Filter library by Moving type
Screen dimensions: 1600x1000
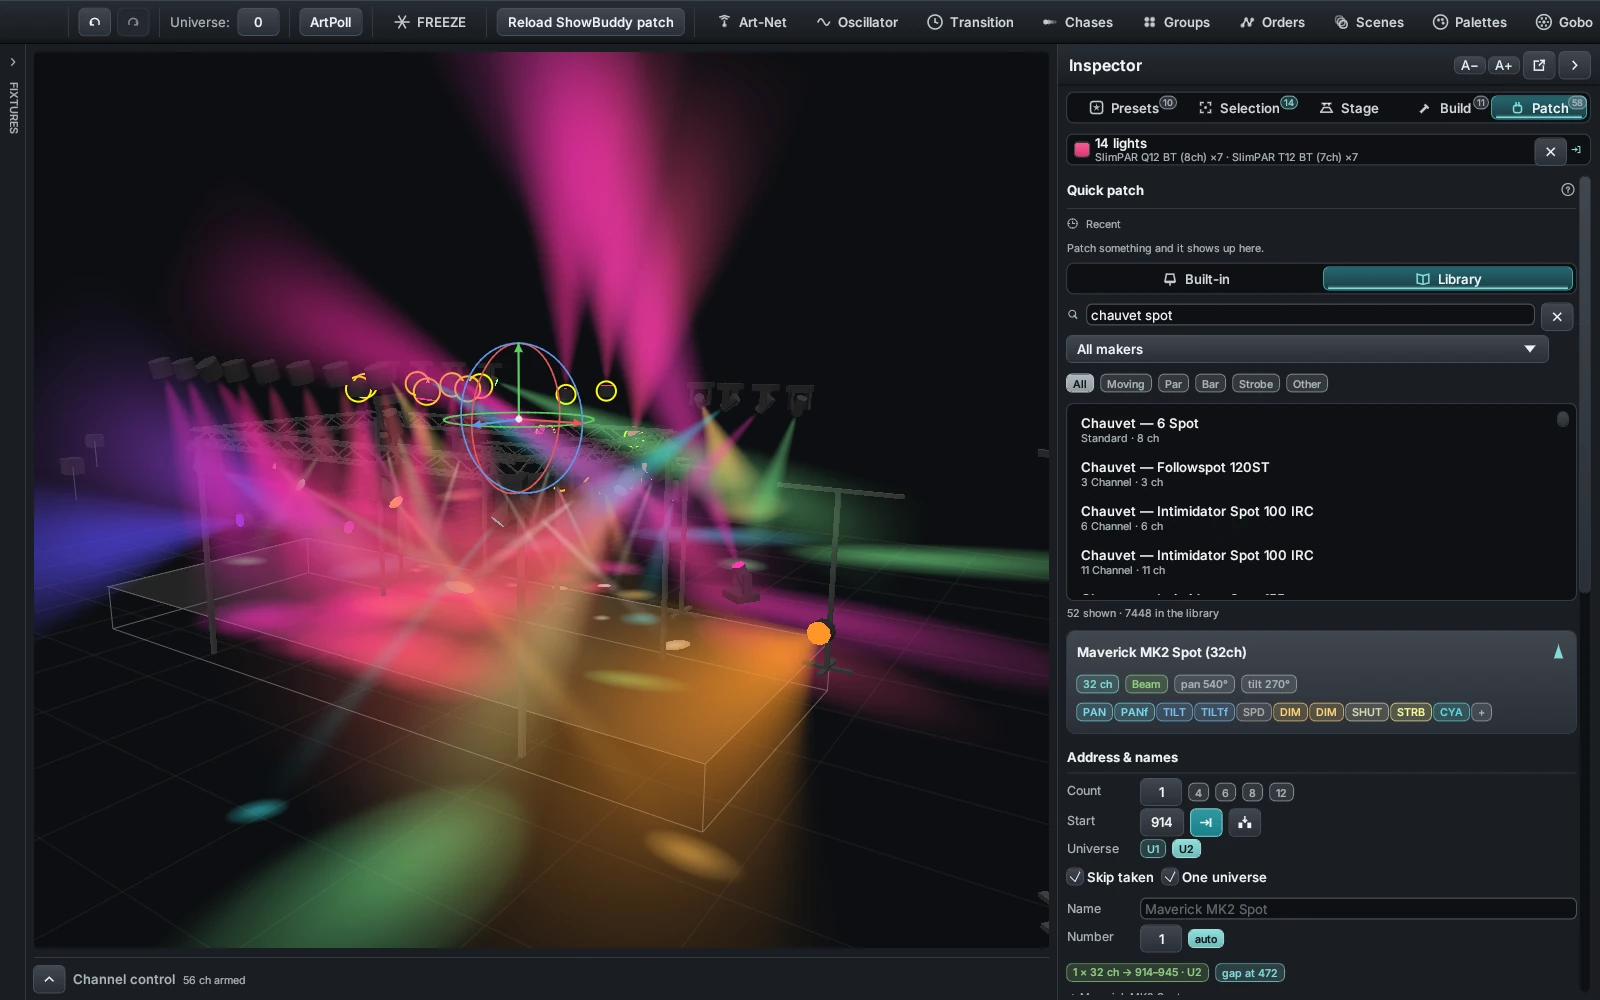pyautogui.click(x=1125, y=384)
